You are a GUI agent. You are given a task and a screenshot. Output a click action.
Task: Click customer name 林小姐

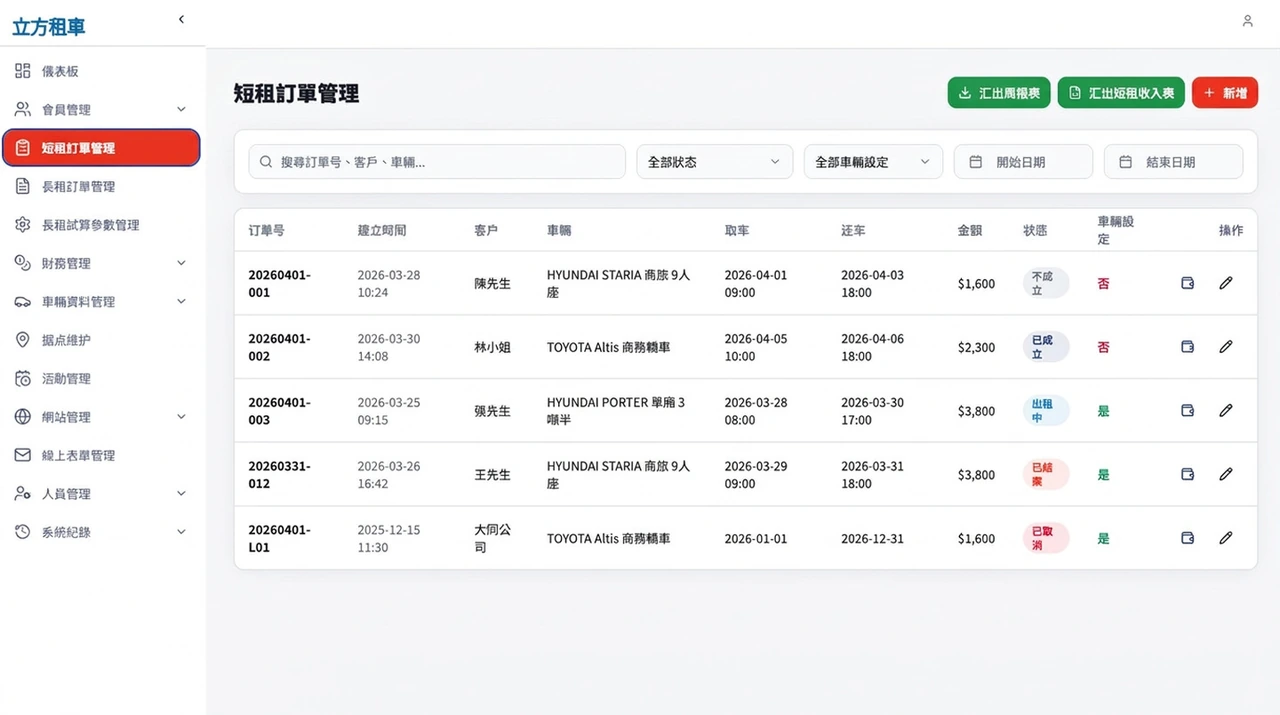(x=492, y=347)
